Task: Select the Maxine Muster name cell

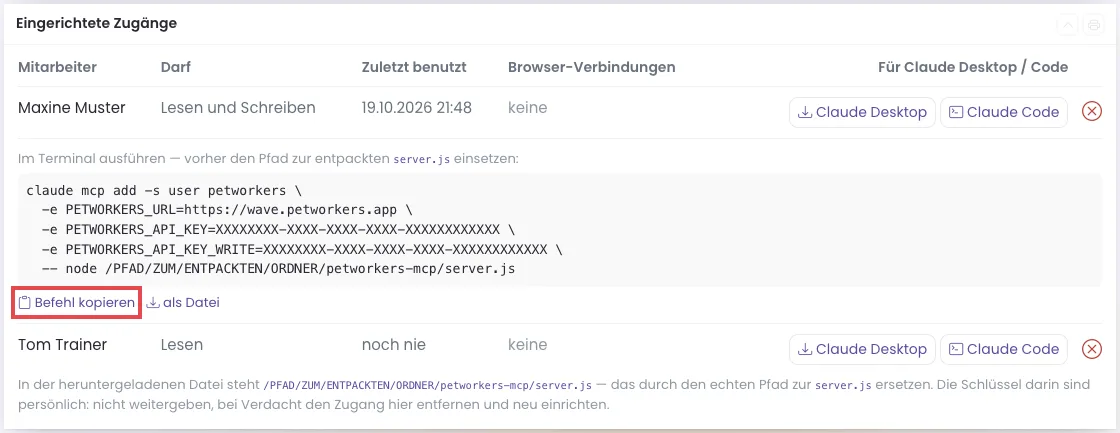Action: [x=71, y=108]
